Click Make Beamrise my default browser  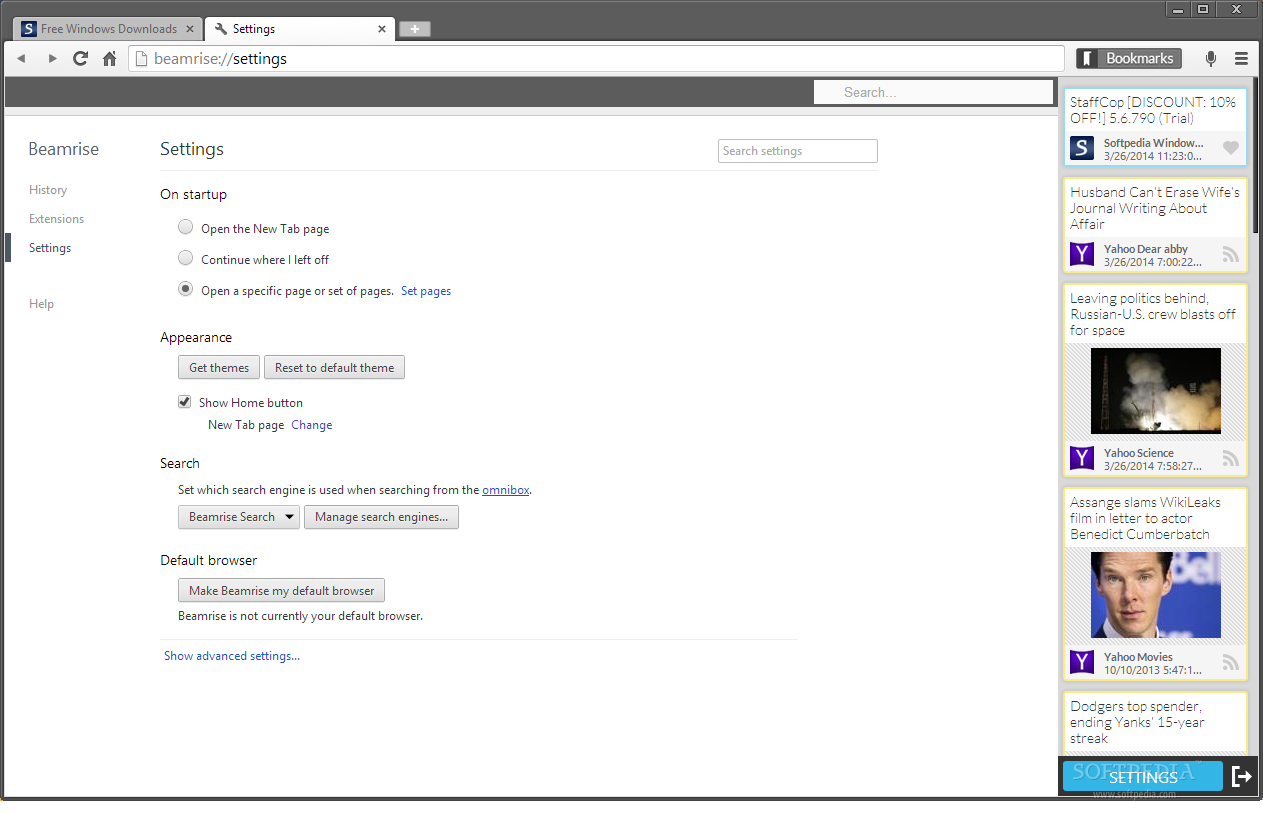(282, 591)
